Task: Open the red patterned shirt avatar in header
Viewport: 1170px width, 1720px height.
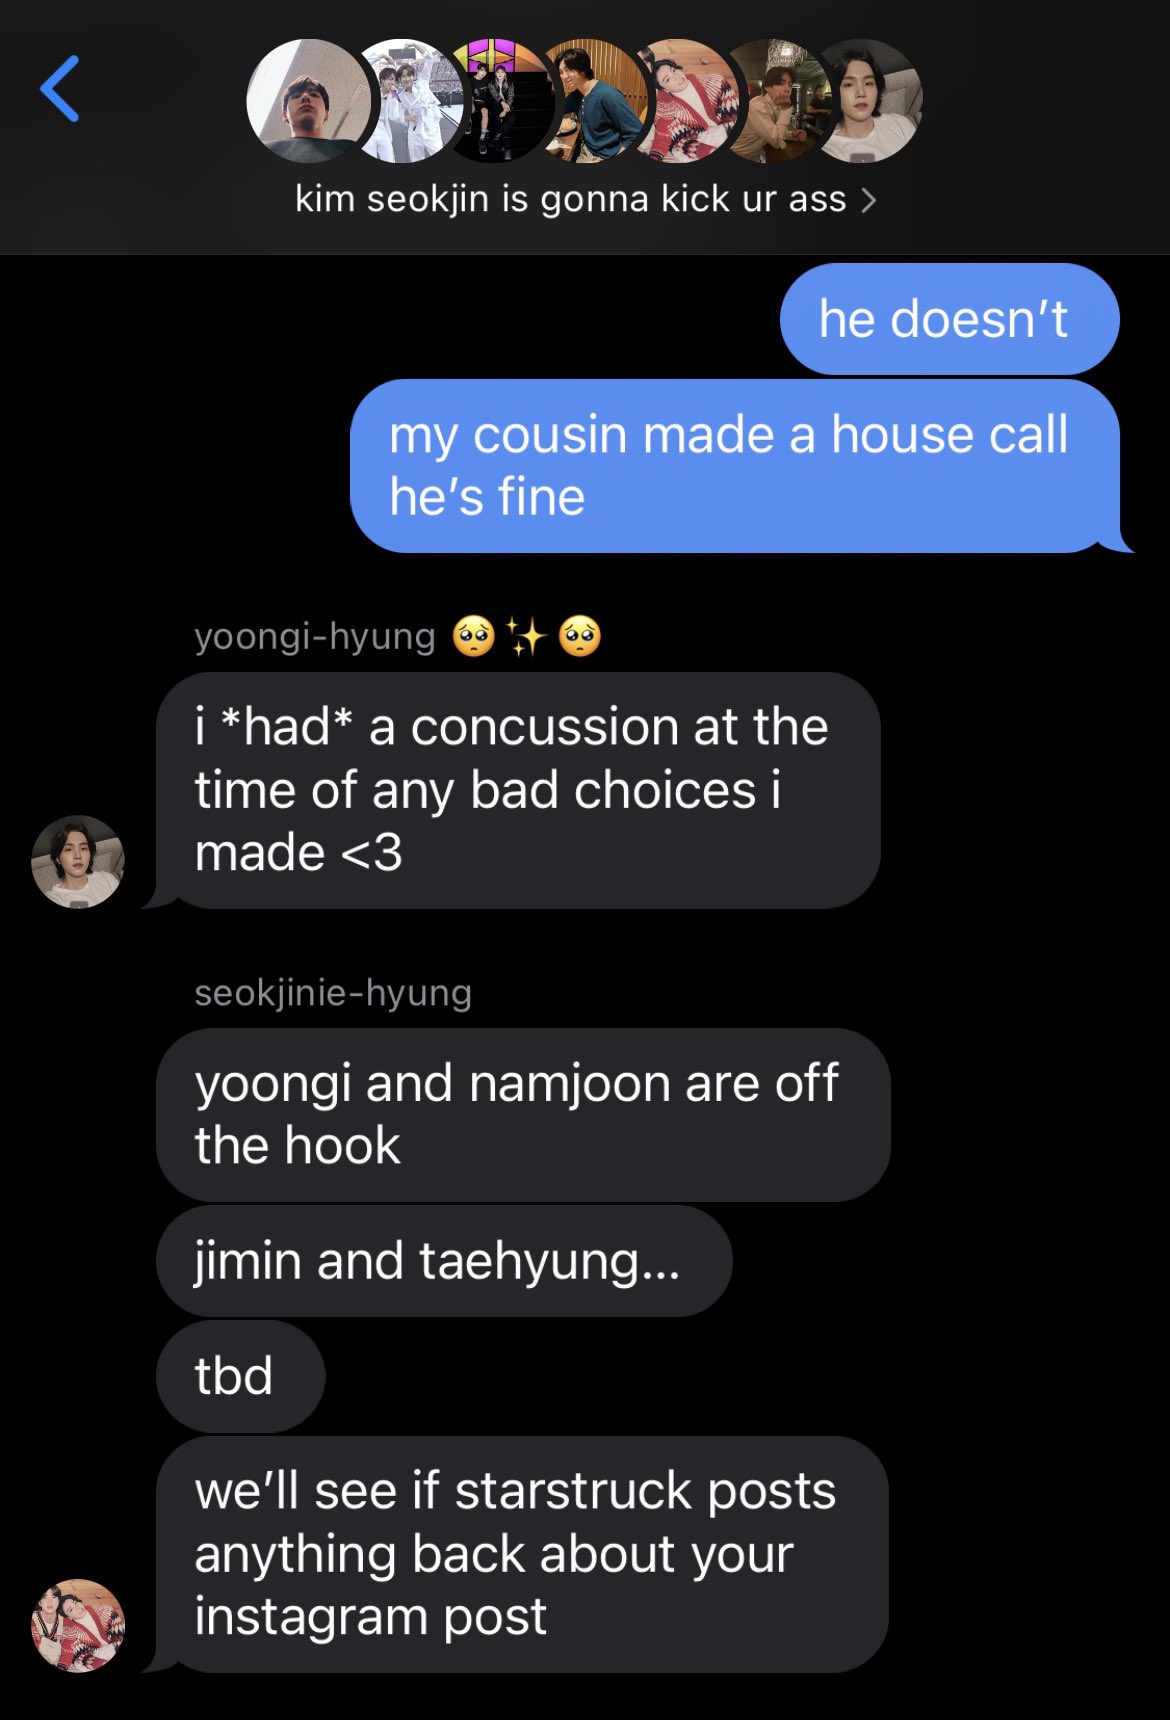Action: [688, 101]
